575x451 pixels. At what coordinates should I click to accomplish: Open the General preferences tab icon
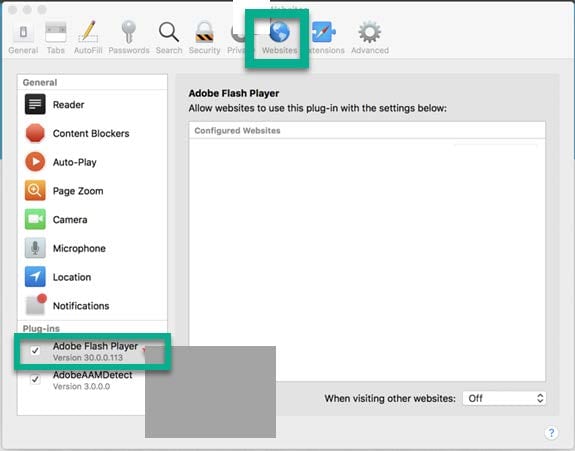pyautogui.click(x=23, y=32)
